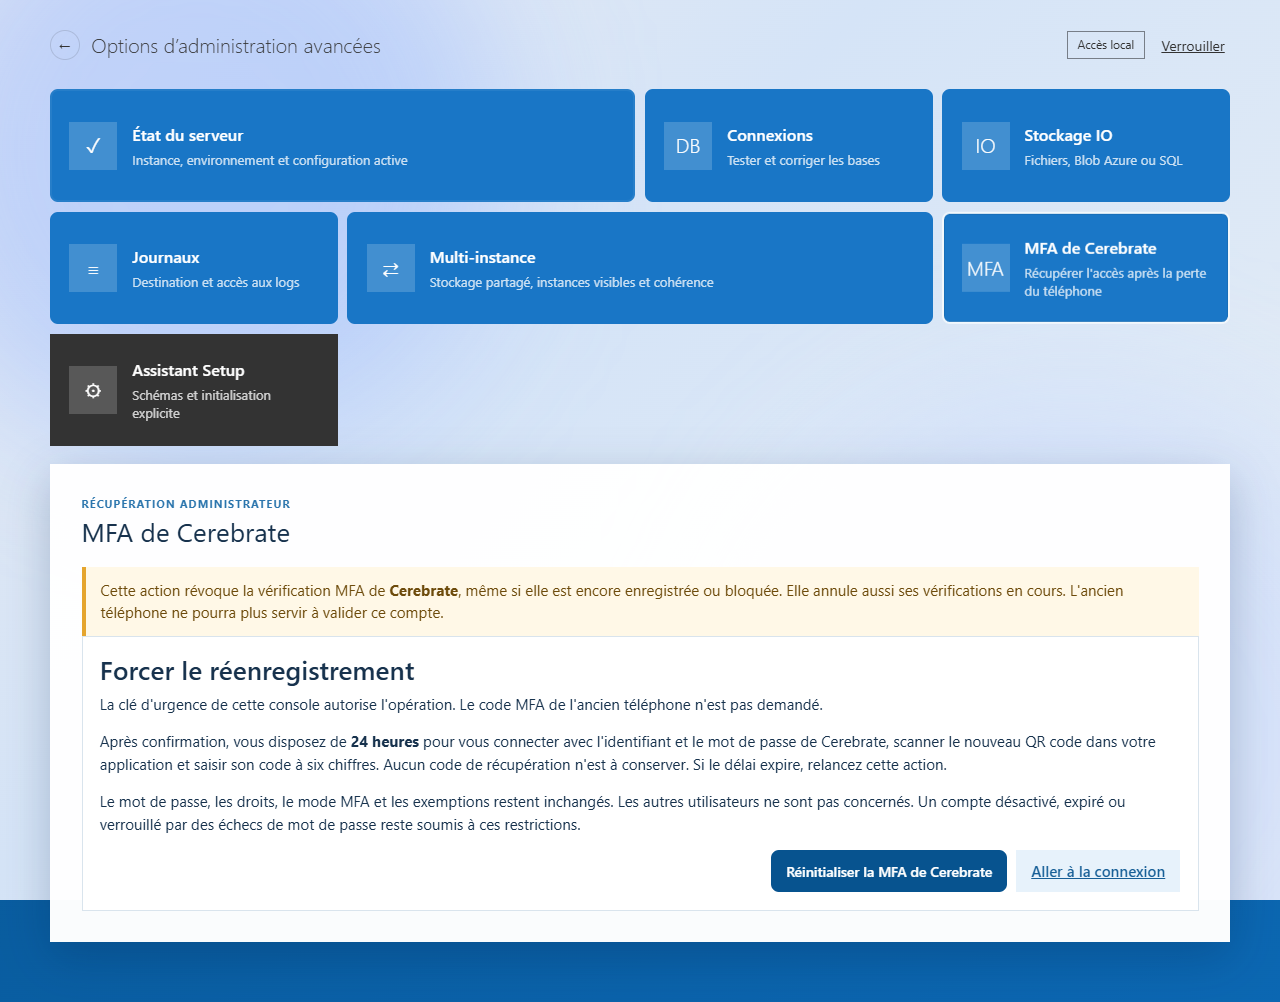Follow the Aller à la connexion link
Image resolution: width=1280 pixels, height=1002 pixels.
[x=1098, y=871]
